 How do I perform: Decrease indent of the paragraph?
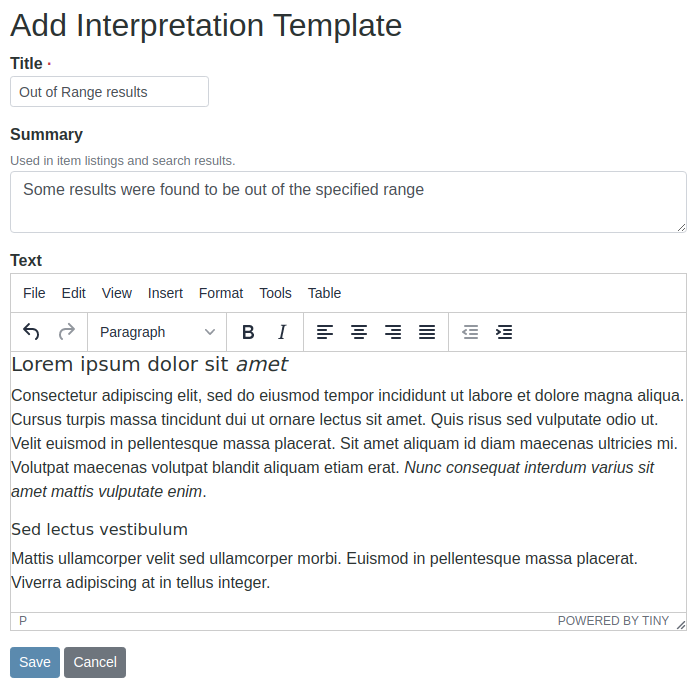coord(470,332)
